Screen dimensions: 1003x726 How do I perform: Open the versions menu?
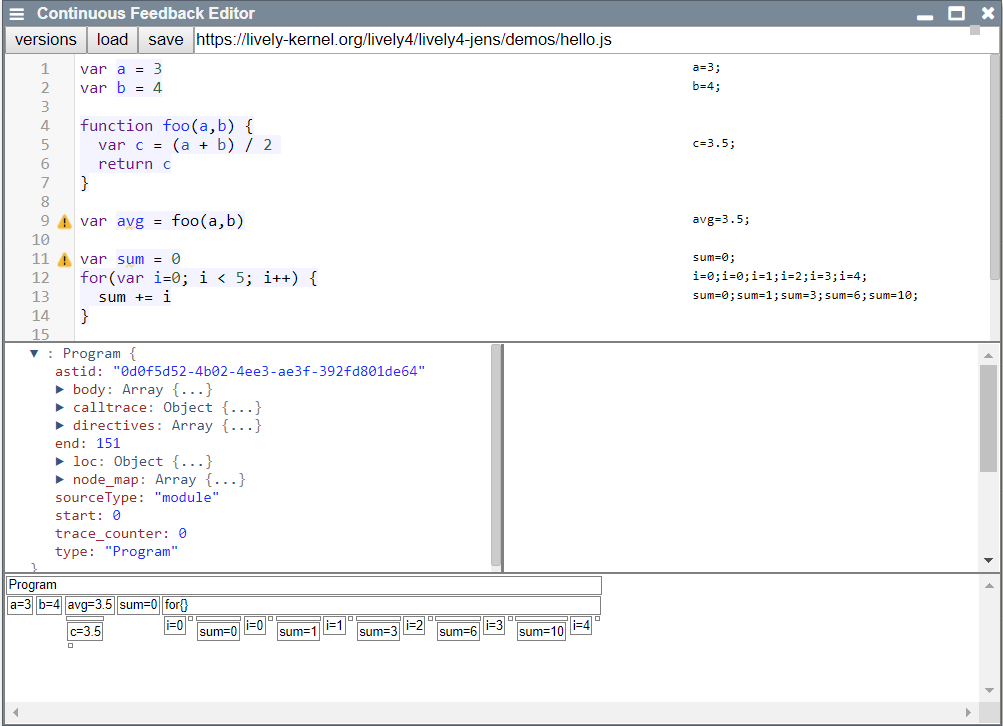click(x=46, y=40)
